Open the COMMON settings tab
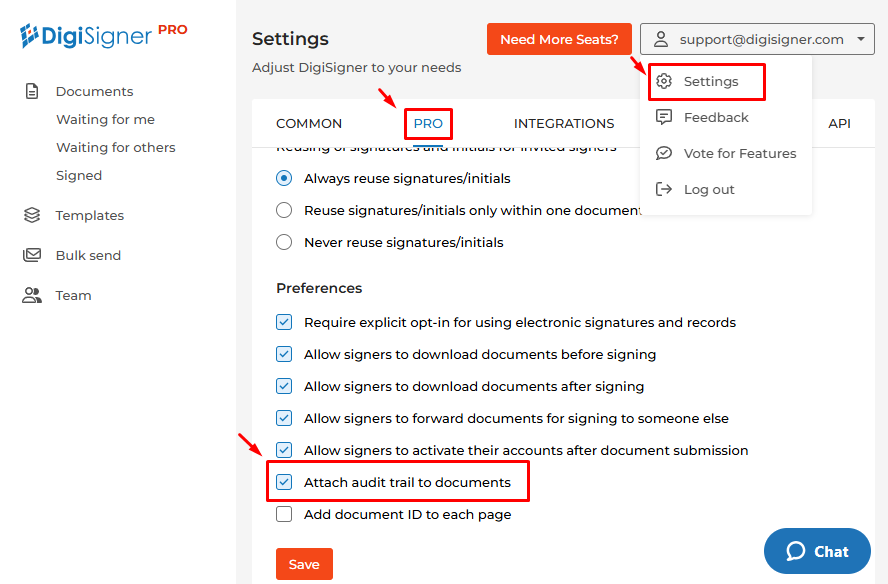 pos(309,123)
